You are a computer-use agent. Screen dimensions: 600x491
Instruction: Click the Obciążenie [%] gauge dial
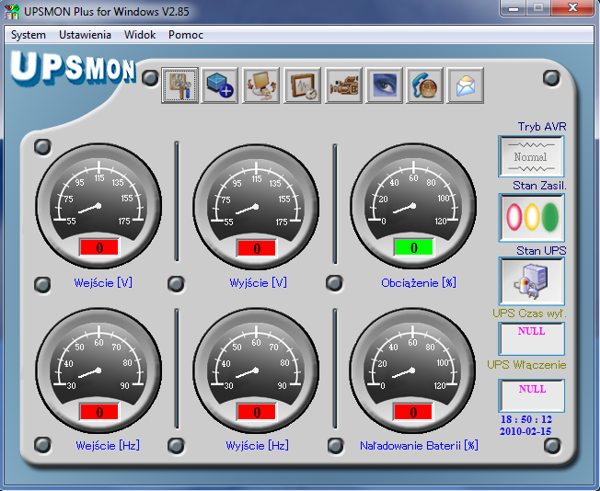(413, 206)
